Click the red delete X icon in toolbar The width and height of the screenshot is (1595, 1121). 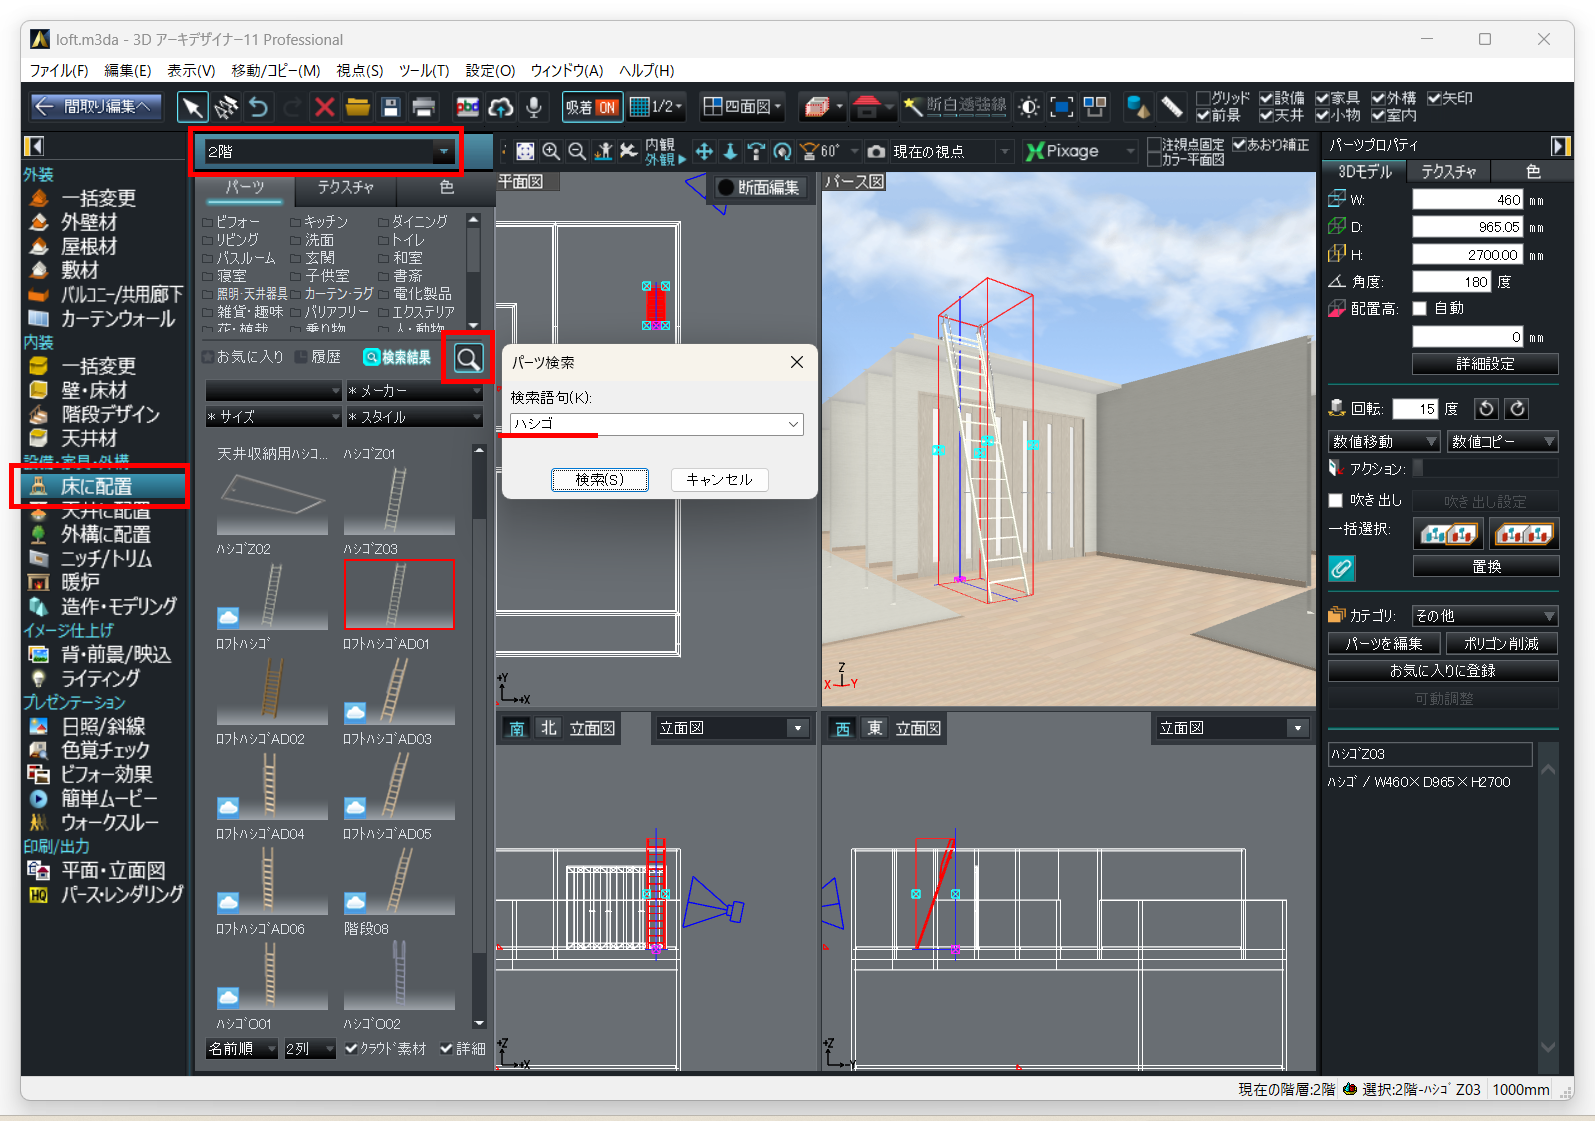324,107
